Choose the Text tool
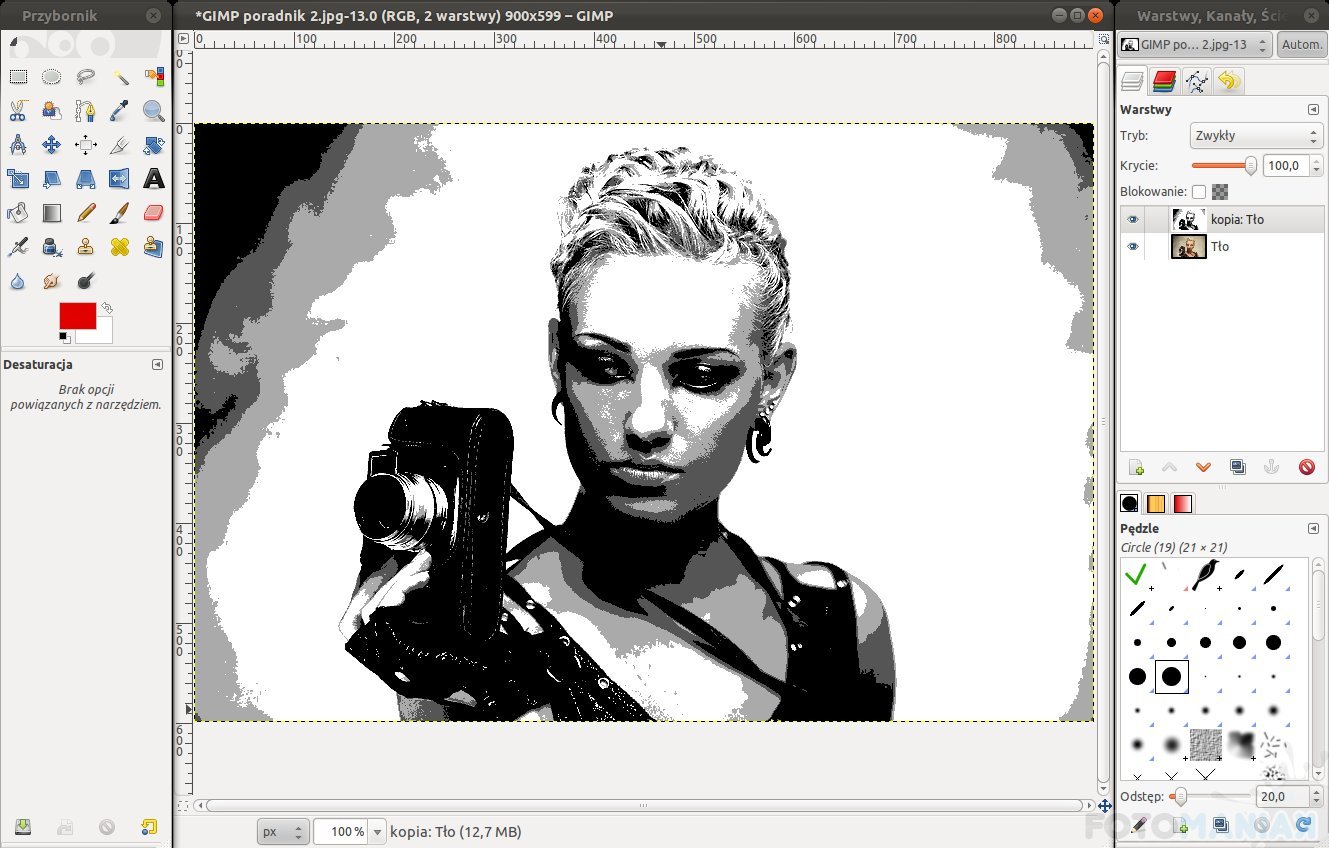1329x848 pixels. pos(153,179)
